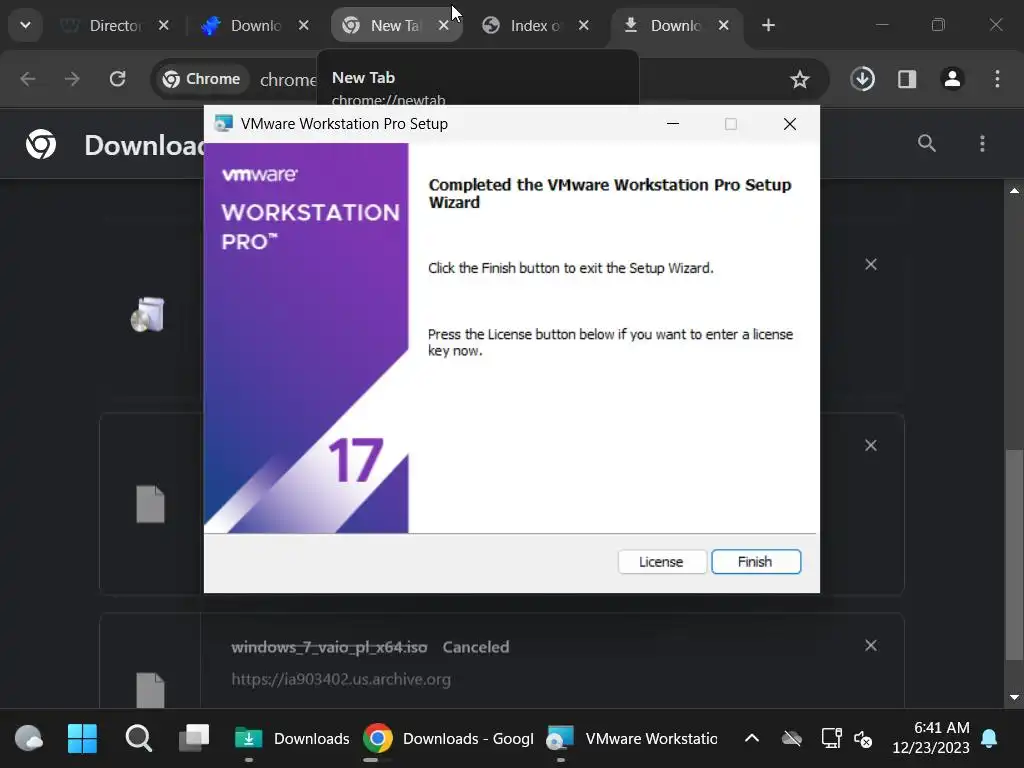
Task: Expand the tab search dropdown chevron
Action: [25, 25]
